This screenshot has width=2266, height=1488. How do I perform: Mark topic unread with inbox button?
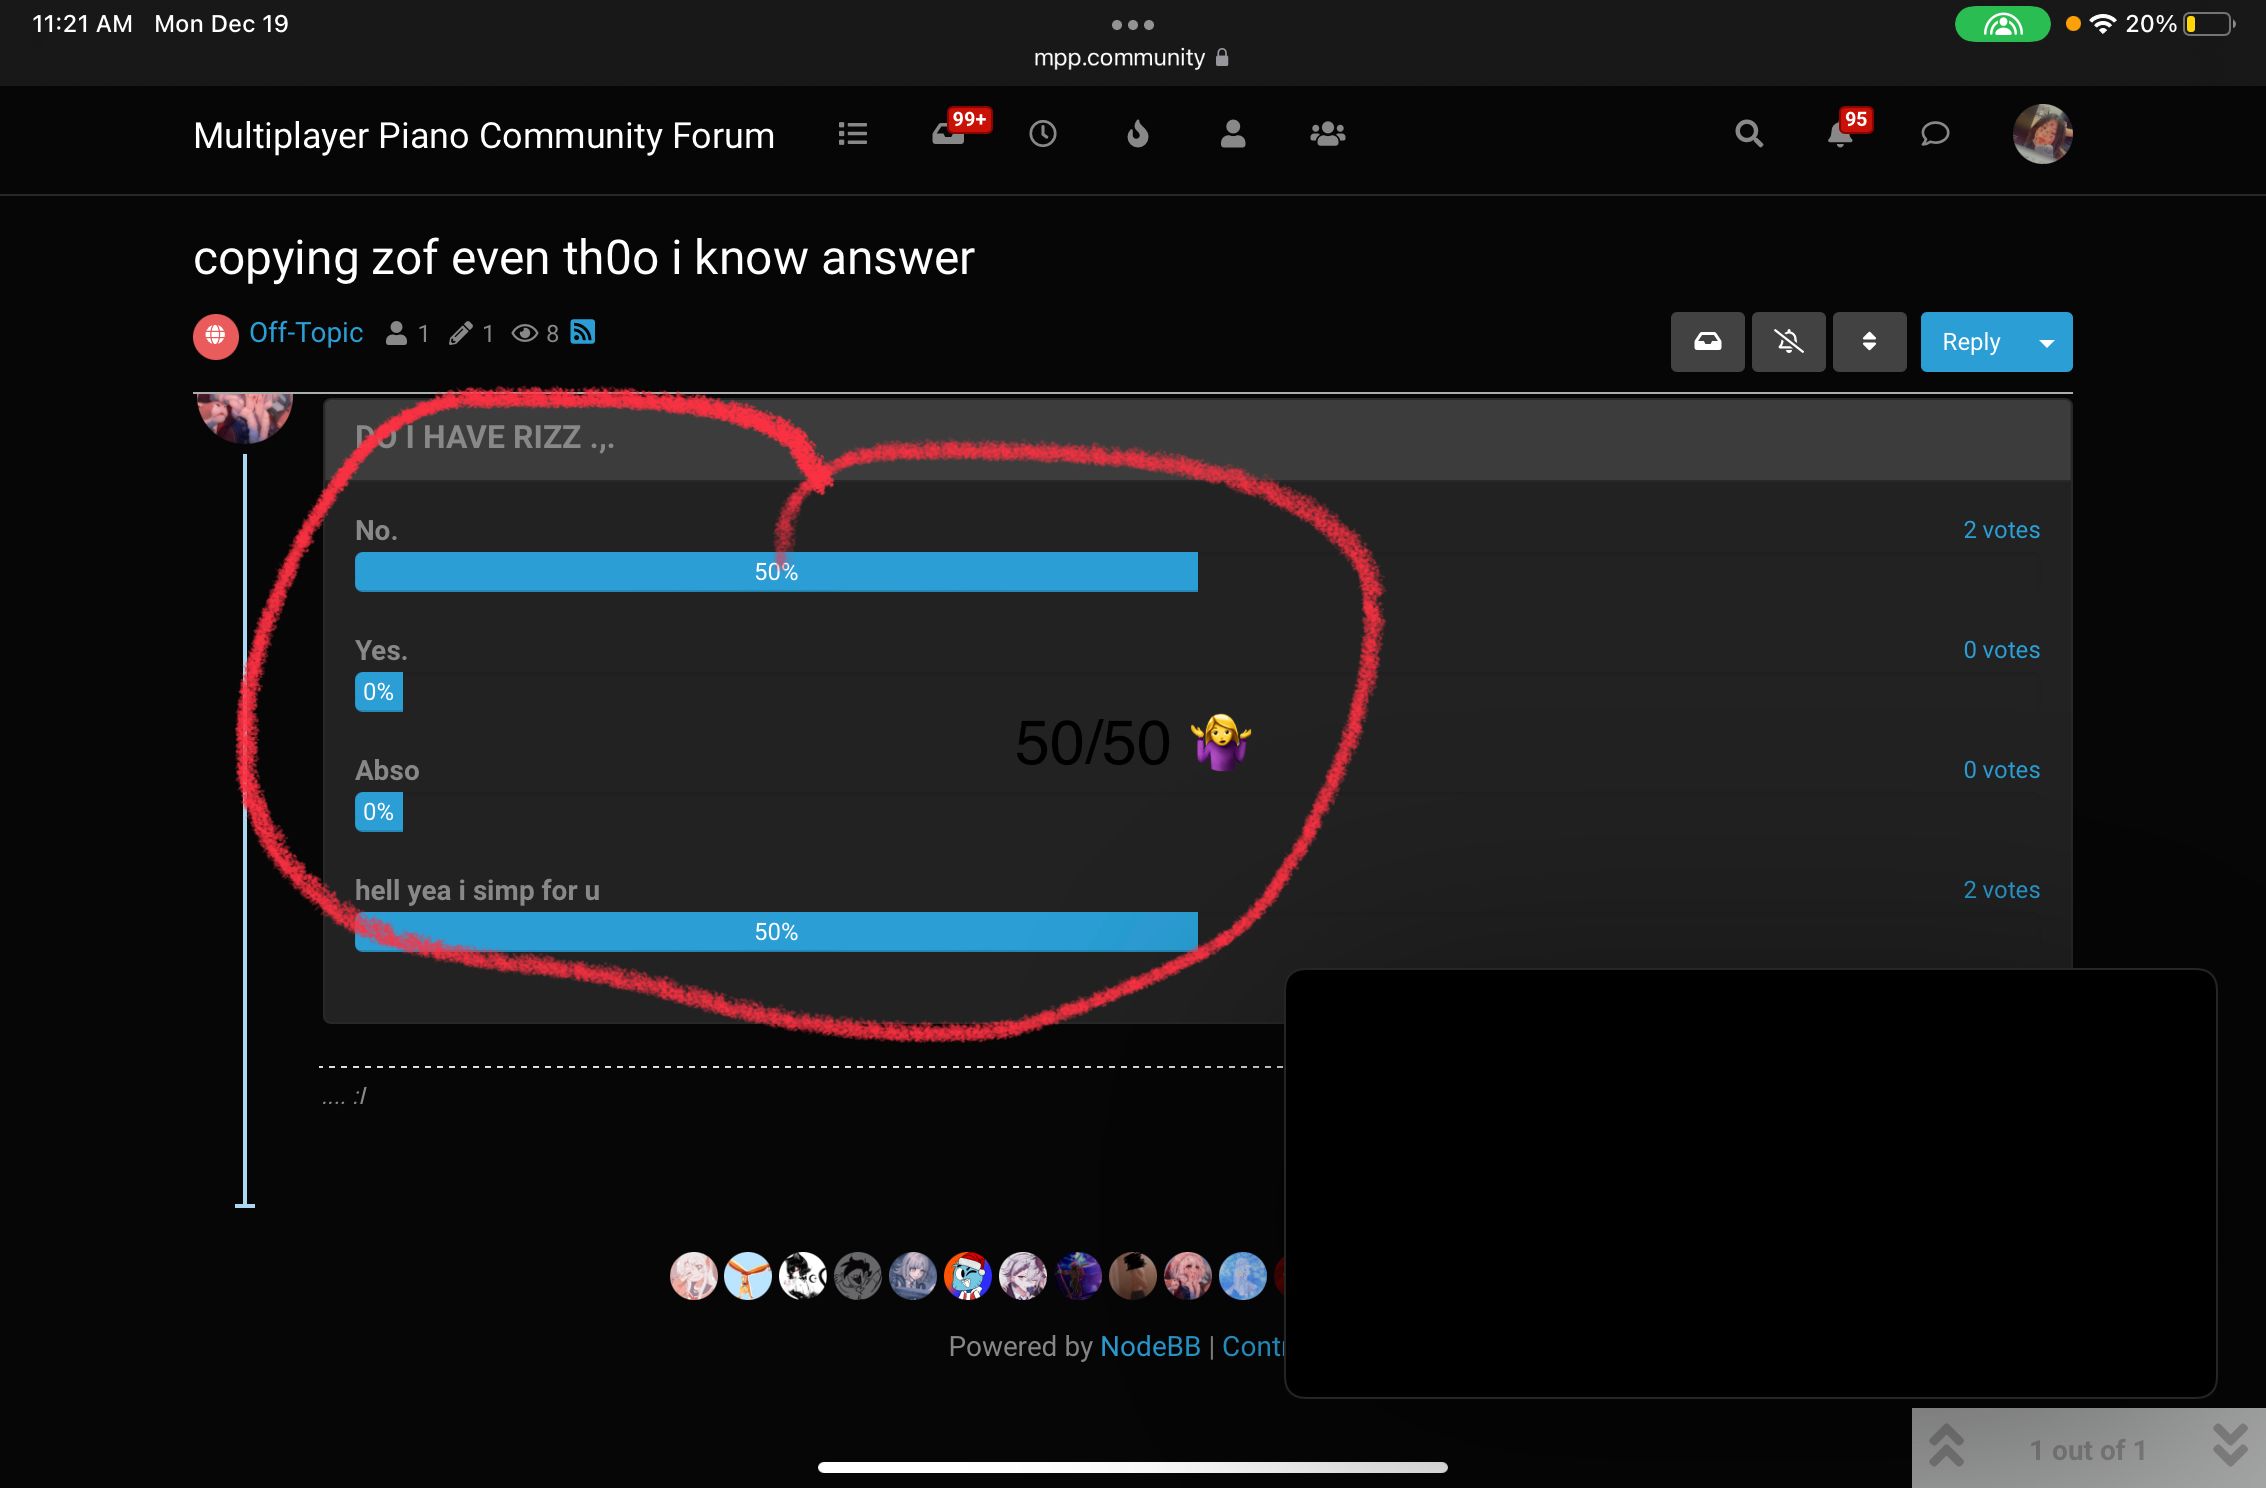1708,342
